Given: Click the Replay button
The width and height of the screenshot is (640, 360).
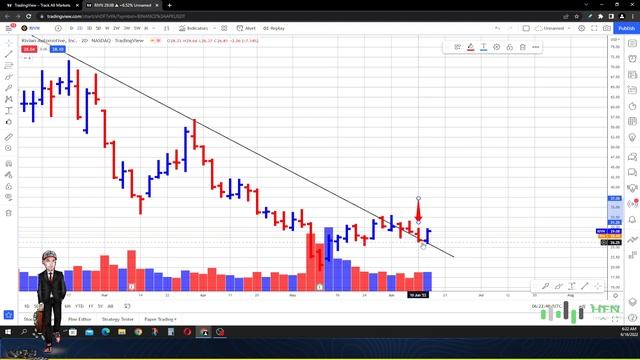Looking at the screenshot, I should click(273, 28).
